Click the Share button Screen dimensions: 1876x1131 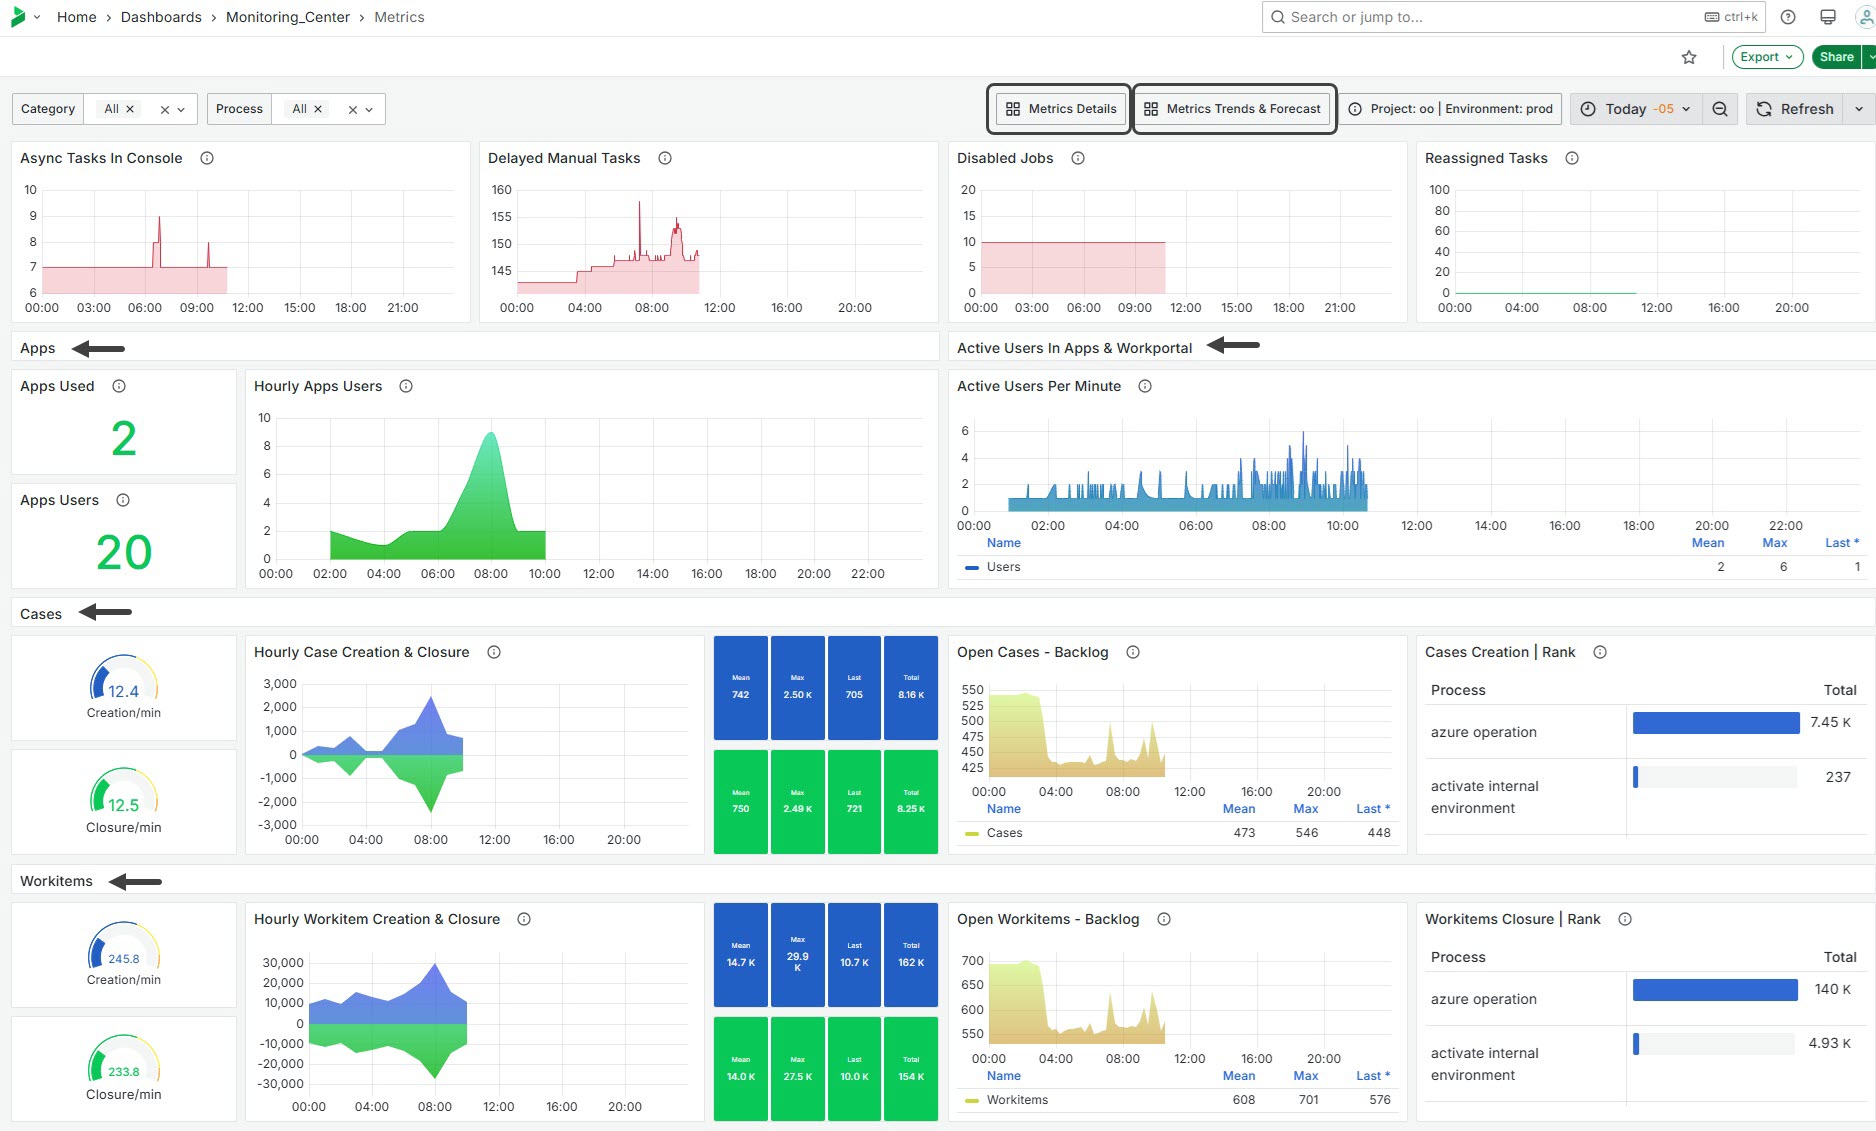tap(1835, 57)
